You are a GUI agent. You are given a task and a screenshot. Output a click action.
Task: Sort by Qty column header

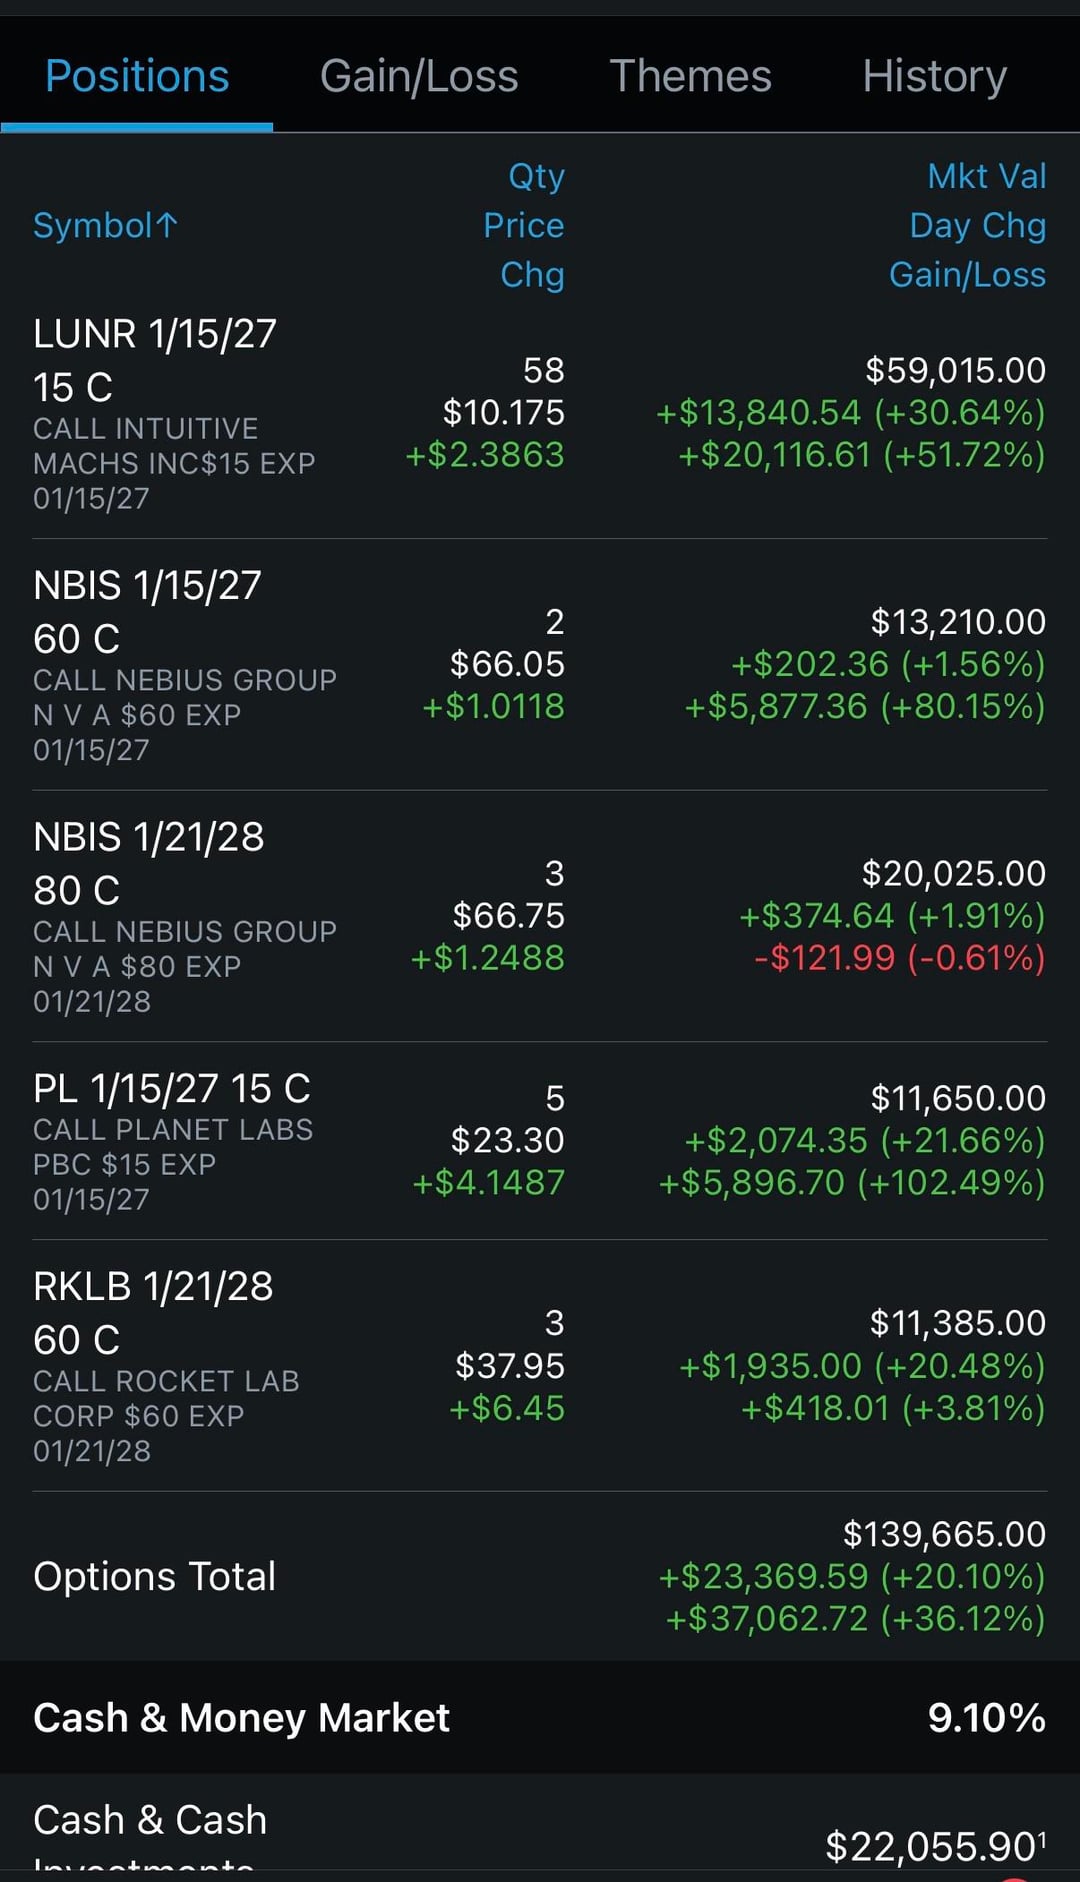536,176
